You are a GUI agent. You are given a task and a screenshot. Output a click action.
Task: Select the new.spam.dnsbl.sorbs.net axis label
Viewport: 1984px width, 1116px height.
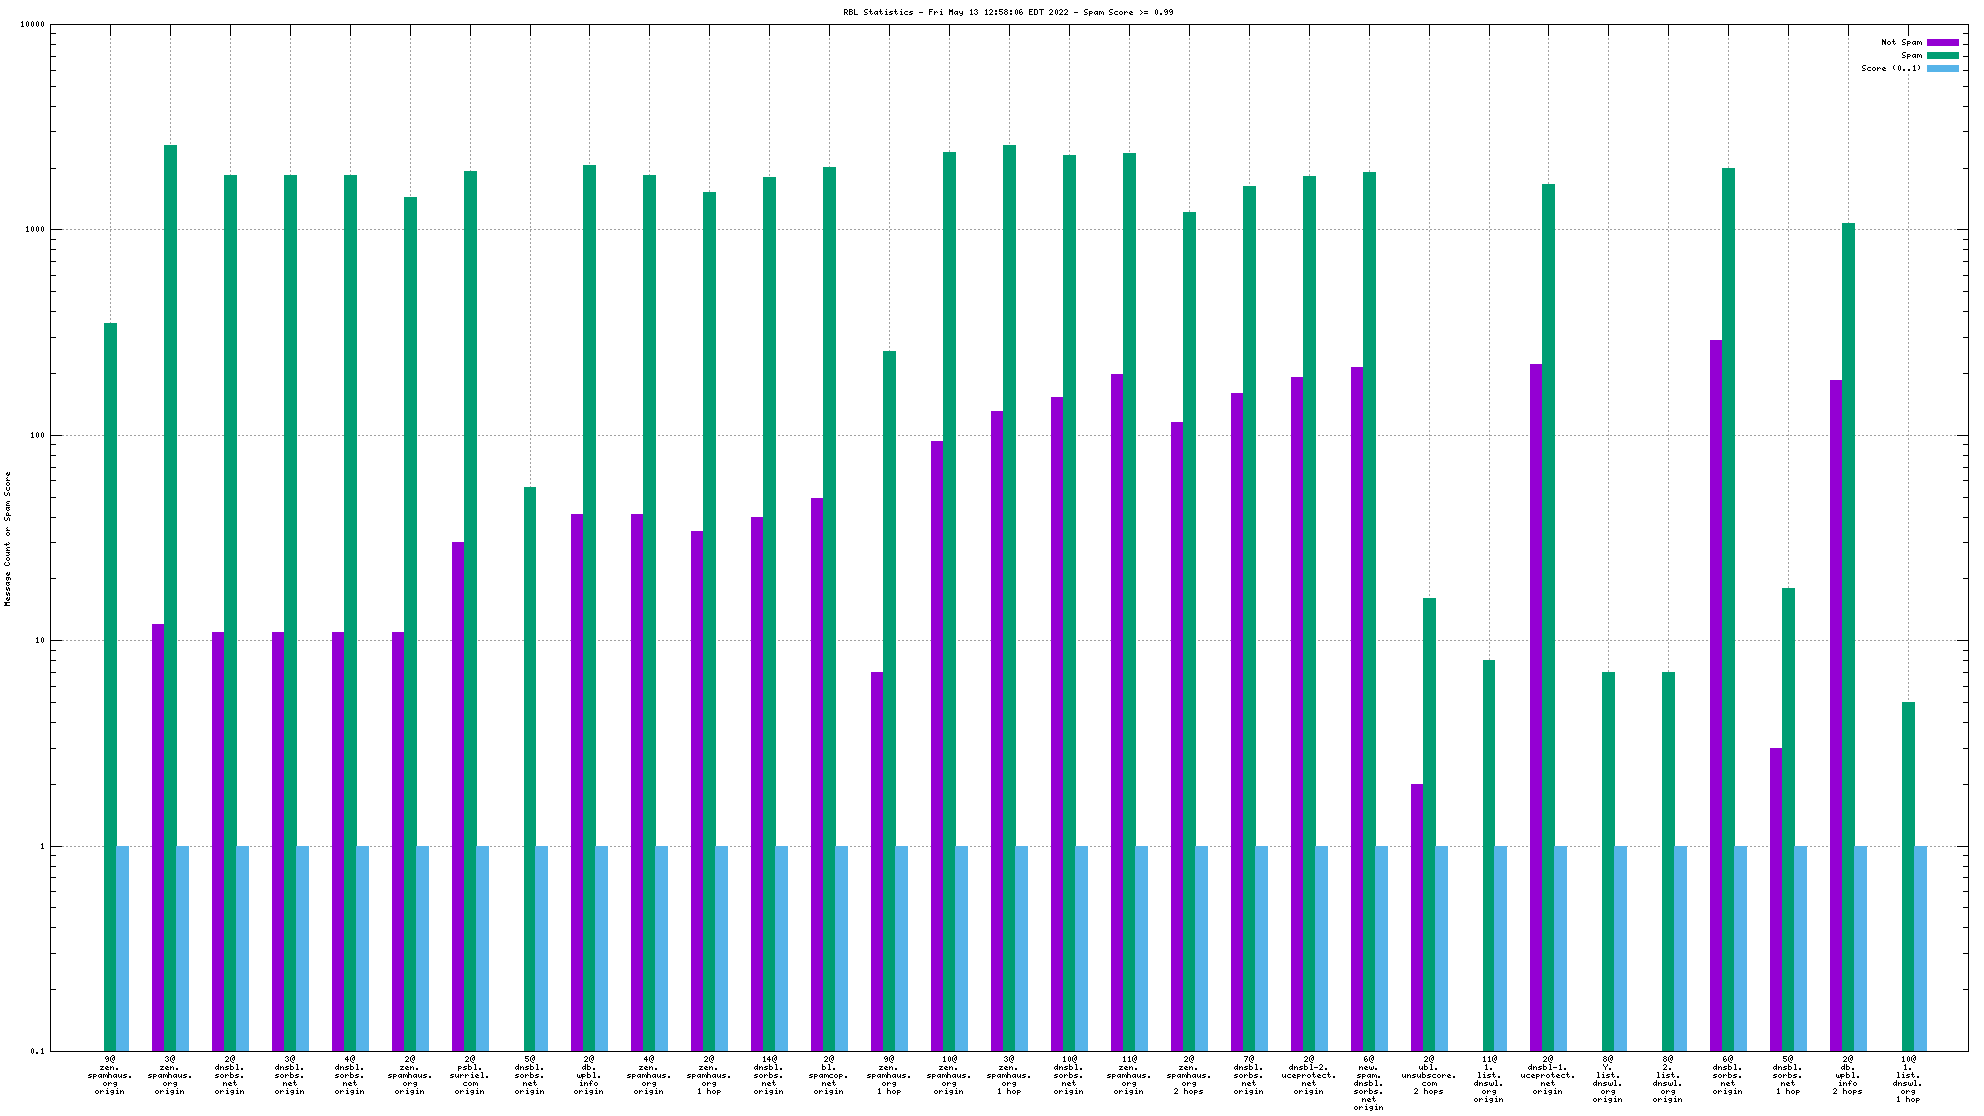1368,1083
